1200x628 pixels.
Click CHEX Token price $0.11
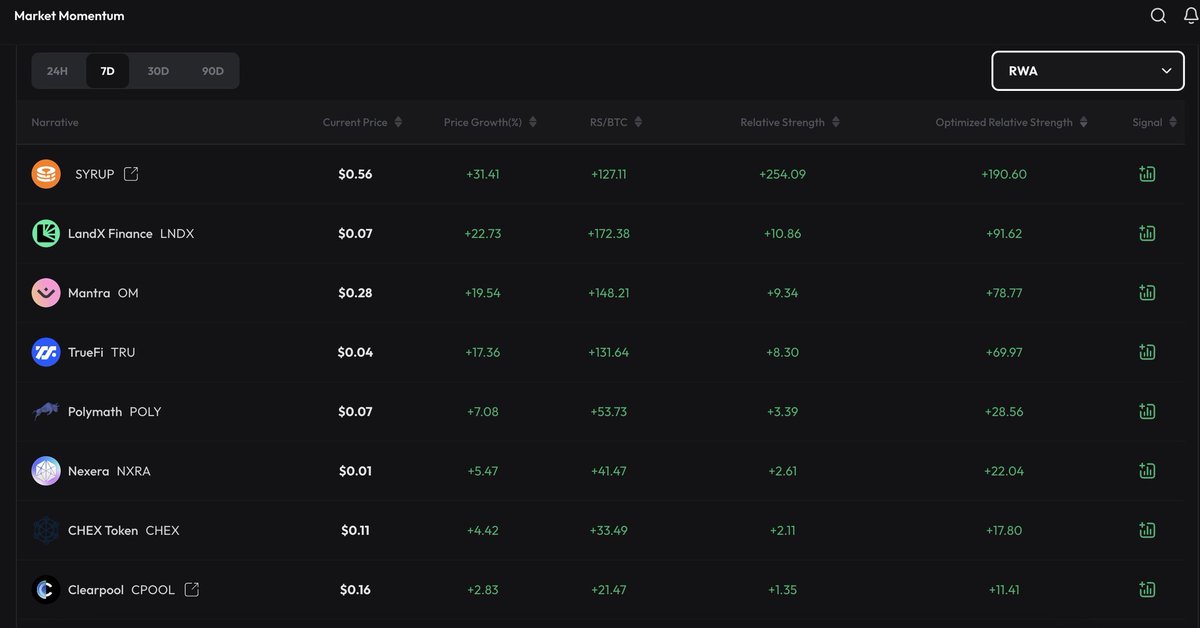[x=355, y=530]
